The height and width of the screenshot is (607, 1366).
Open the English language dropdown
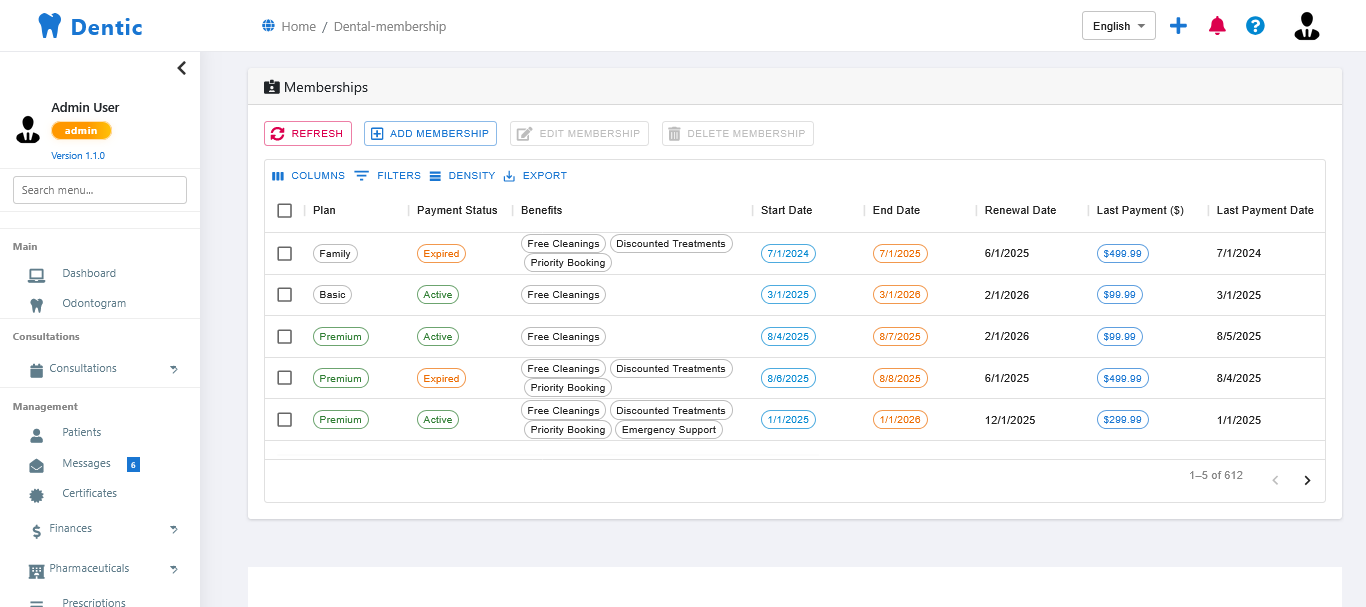click(1118, 25)
